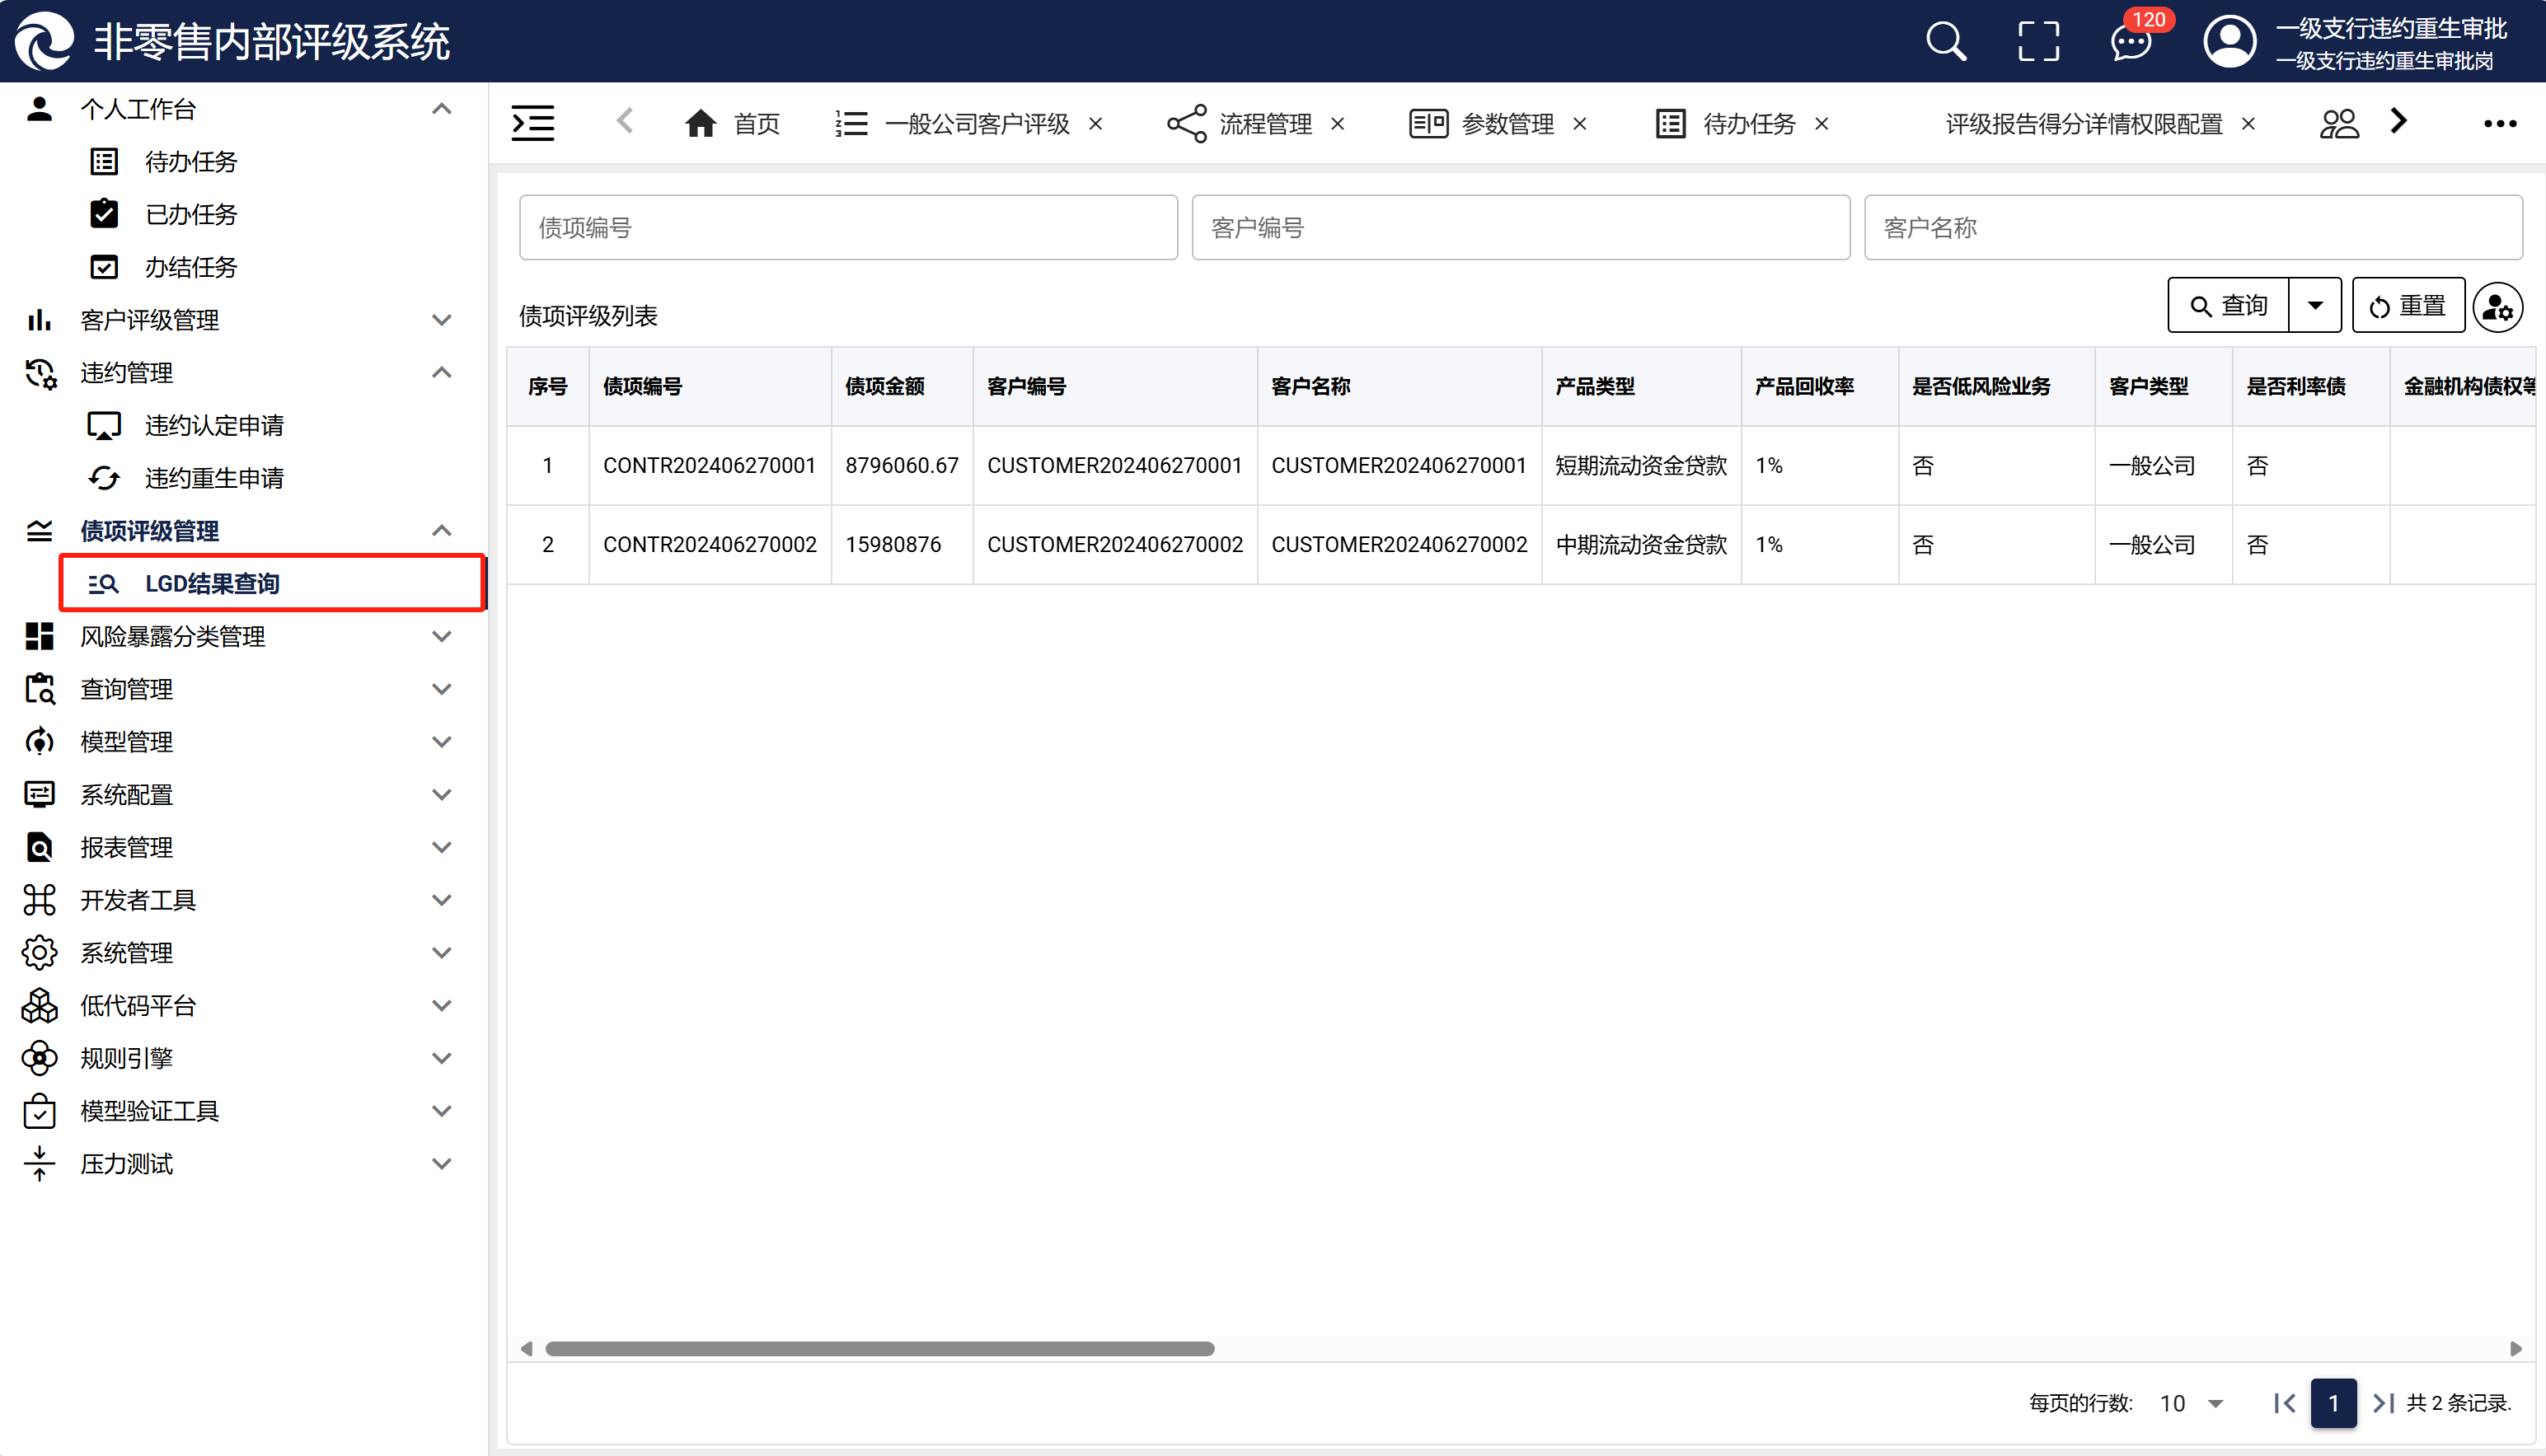Open the dropdown arrow next to 查询
The width and height of the screenshot is (2546, 1456).
[2314, 306]
